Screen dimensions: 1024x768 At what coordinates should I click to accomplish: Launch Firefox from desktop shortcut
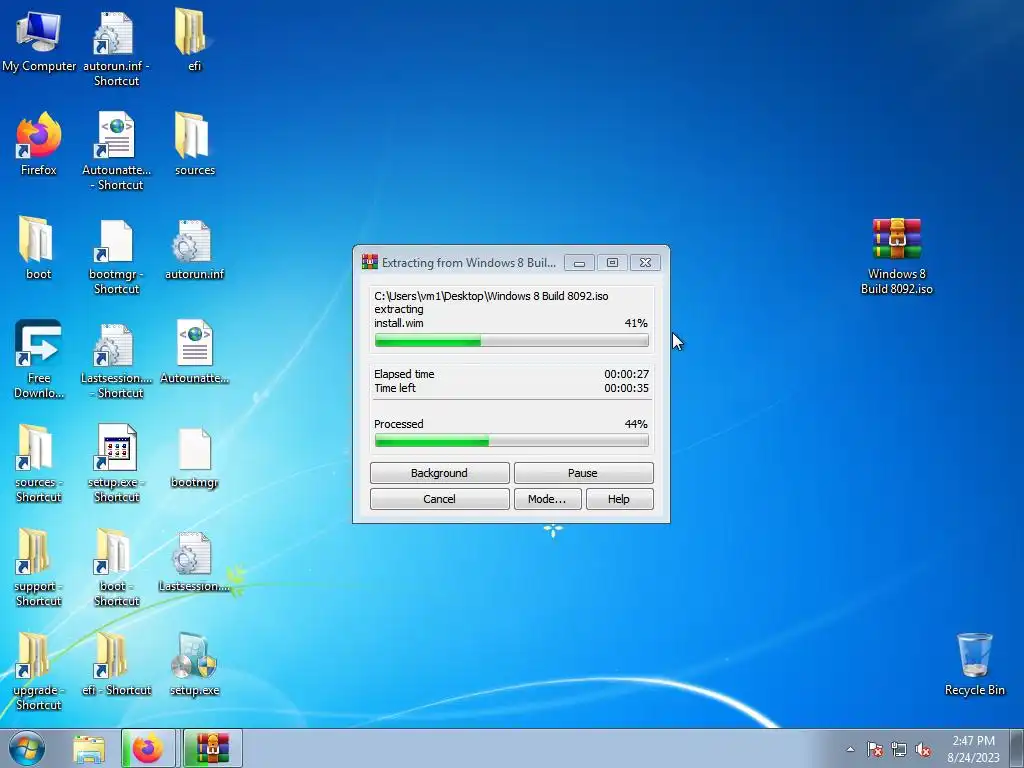pyautogui.click(x=39, y=144)
